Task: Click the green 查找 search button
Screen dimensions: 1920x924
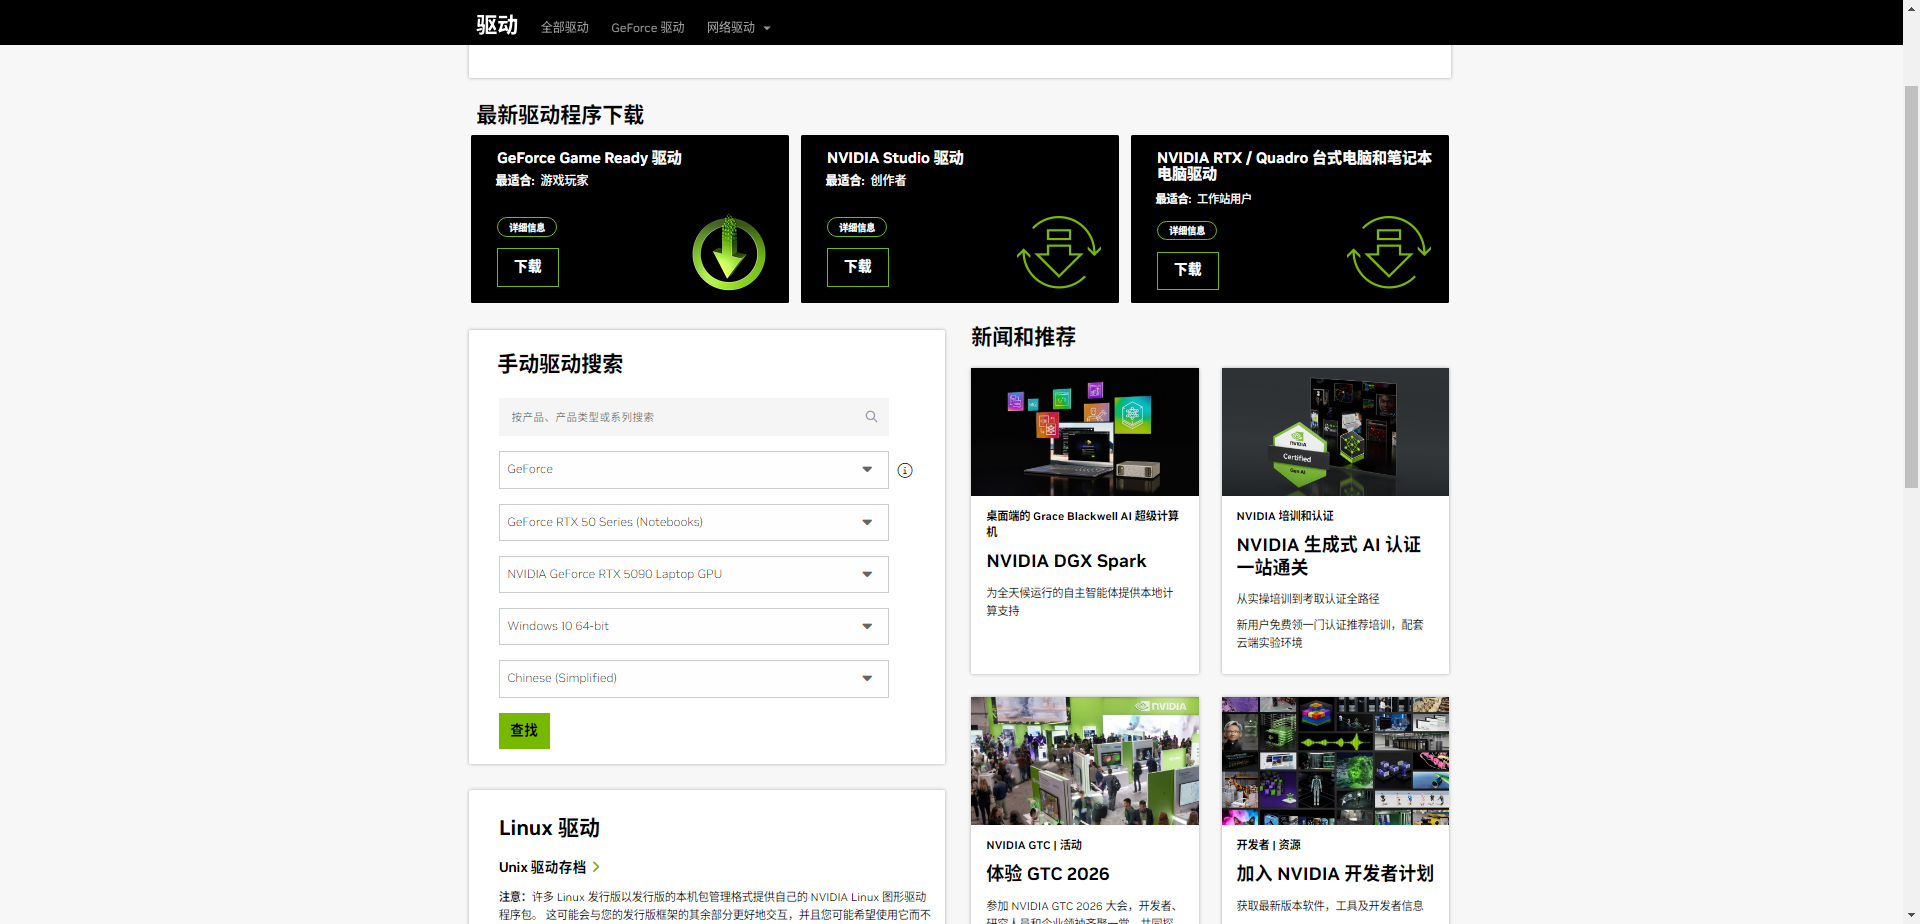Action: click(x=524, y=731)
